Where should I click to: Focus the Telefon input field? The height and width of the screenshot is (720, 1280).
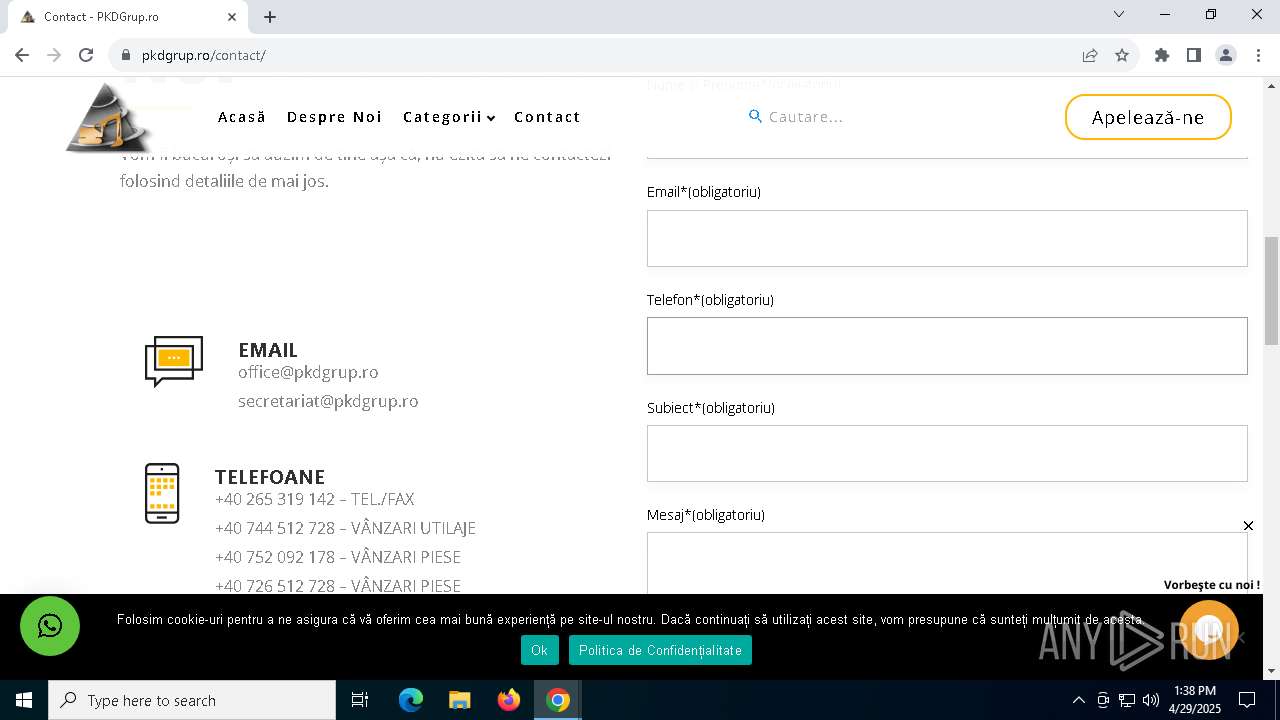pyautogui.click(x=947, y=346)
